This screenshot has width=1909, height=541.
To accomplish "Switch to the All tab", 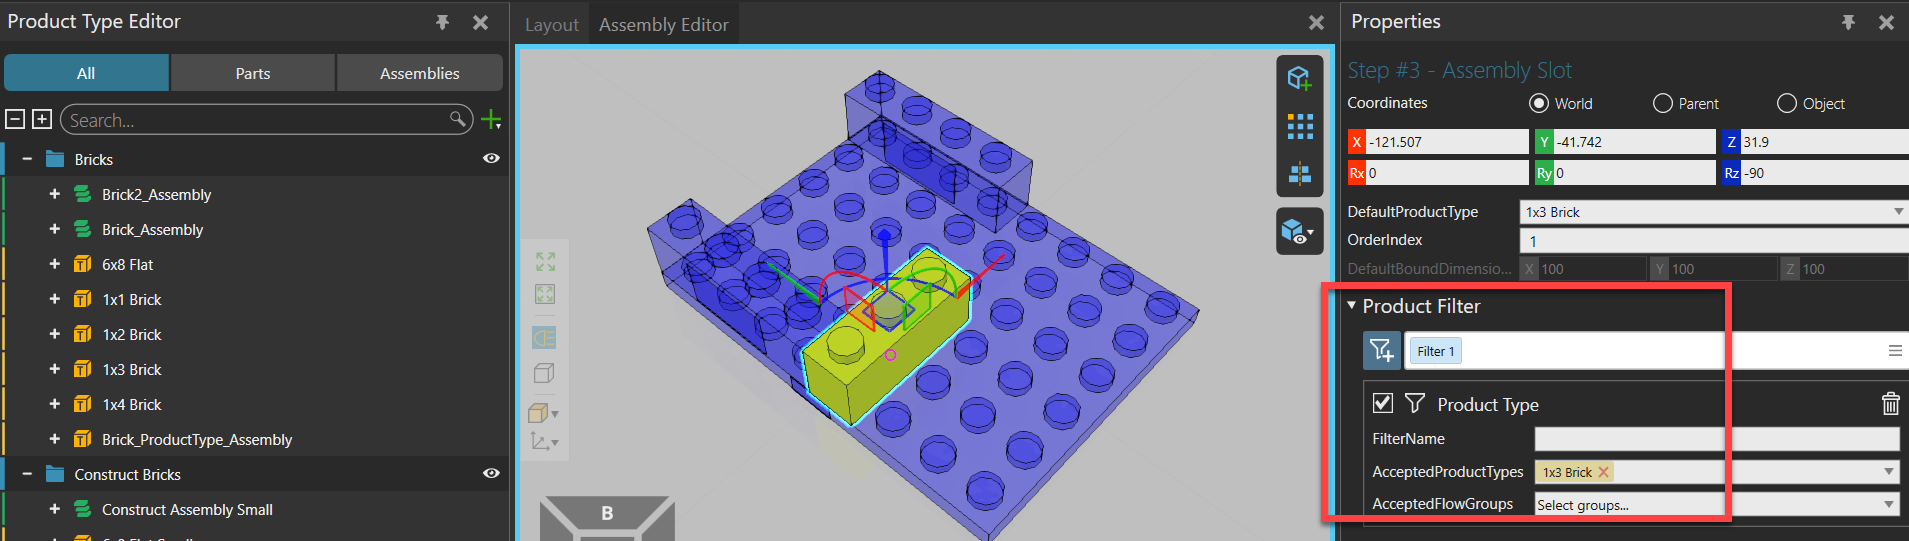I will click(x=86, y=73).
